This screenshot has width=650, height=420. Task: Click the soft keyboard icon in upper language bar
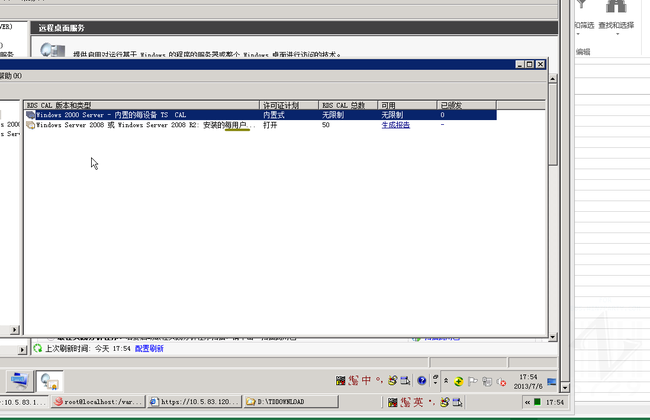coord(405,380)
